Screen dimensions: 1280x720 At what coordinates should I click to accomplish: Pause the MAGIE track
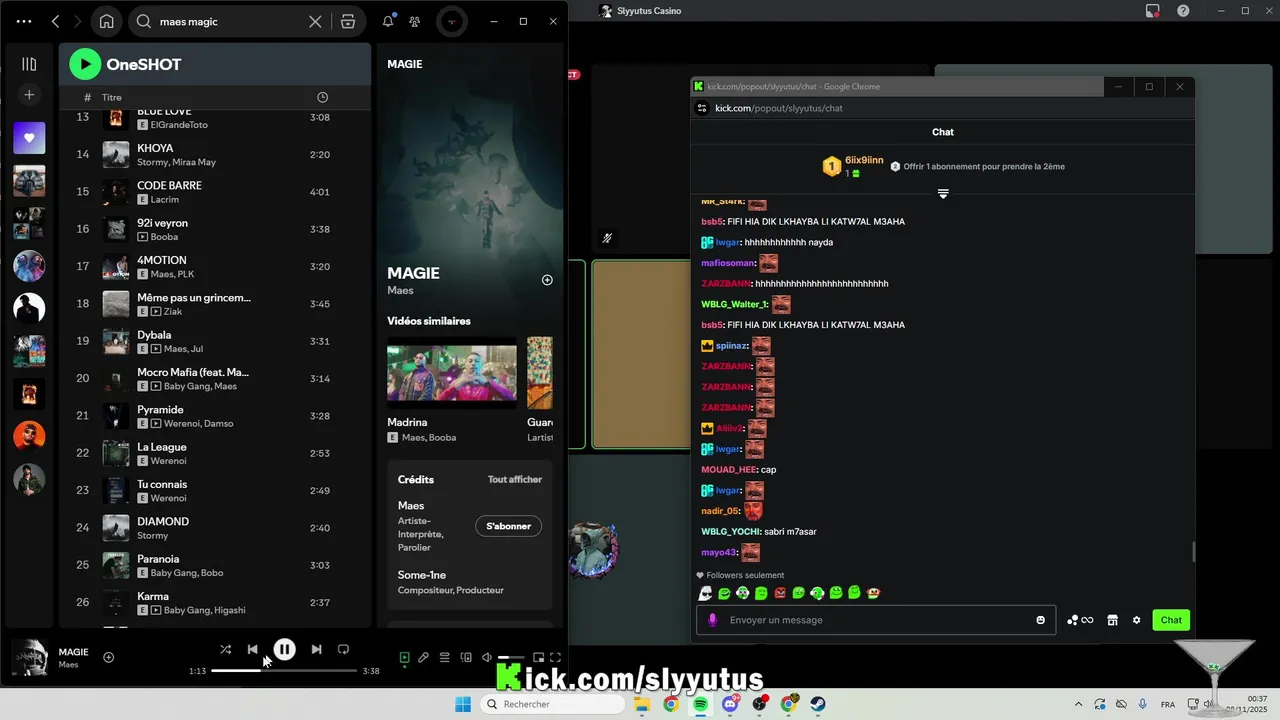pyautogui.click(x=284, y=649)
